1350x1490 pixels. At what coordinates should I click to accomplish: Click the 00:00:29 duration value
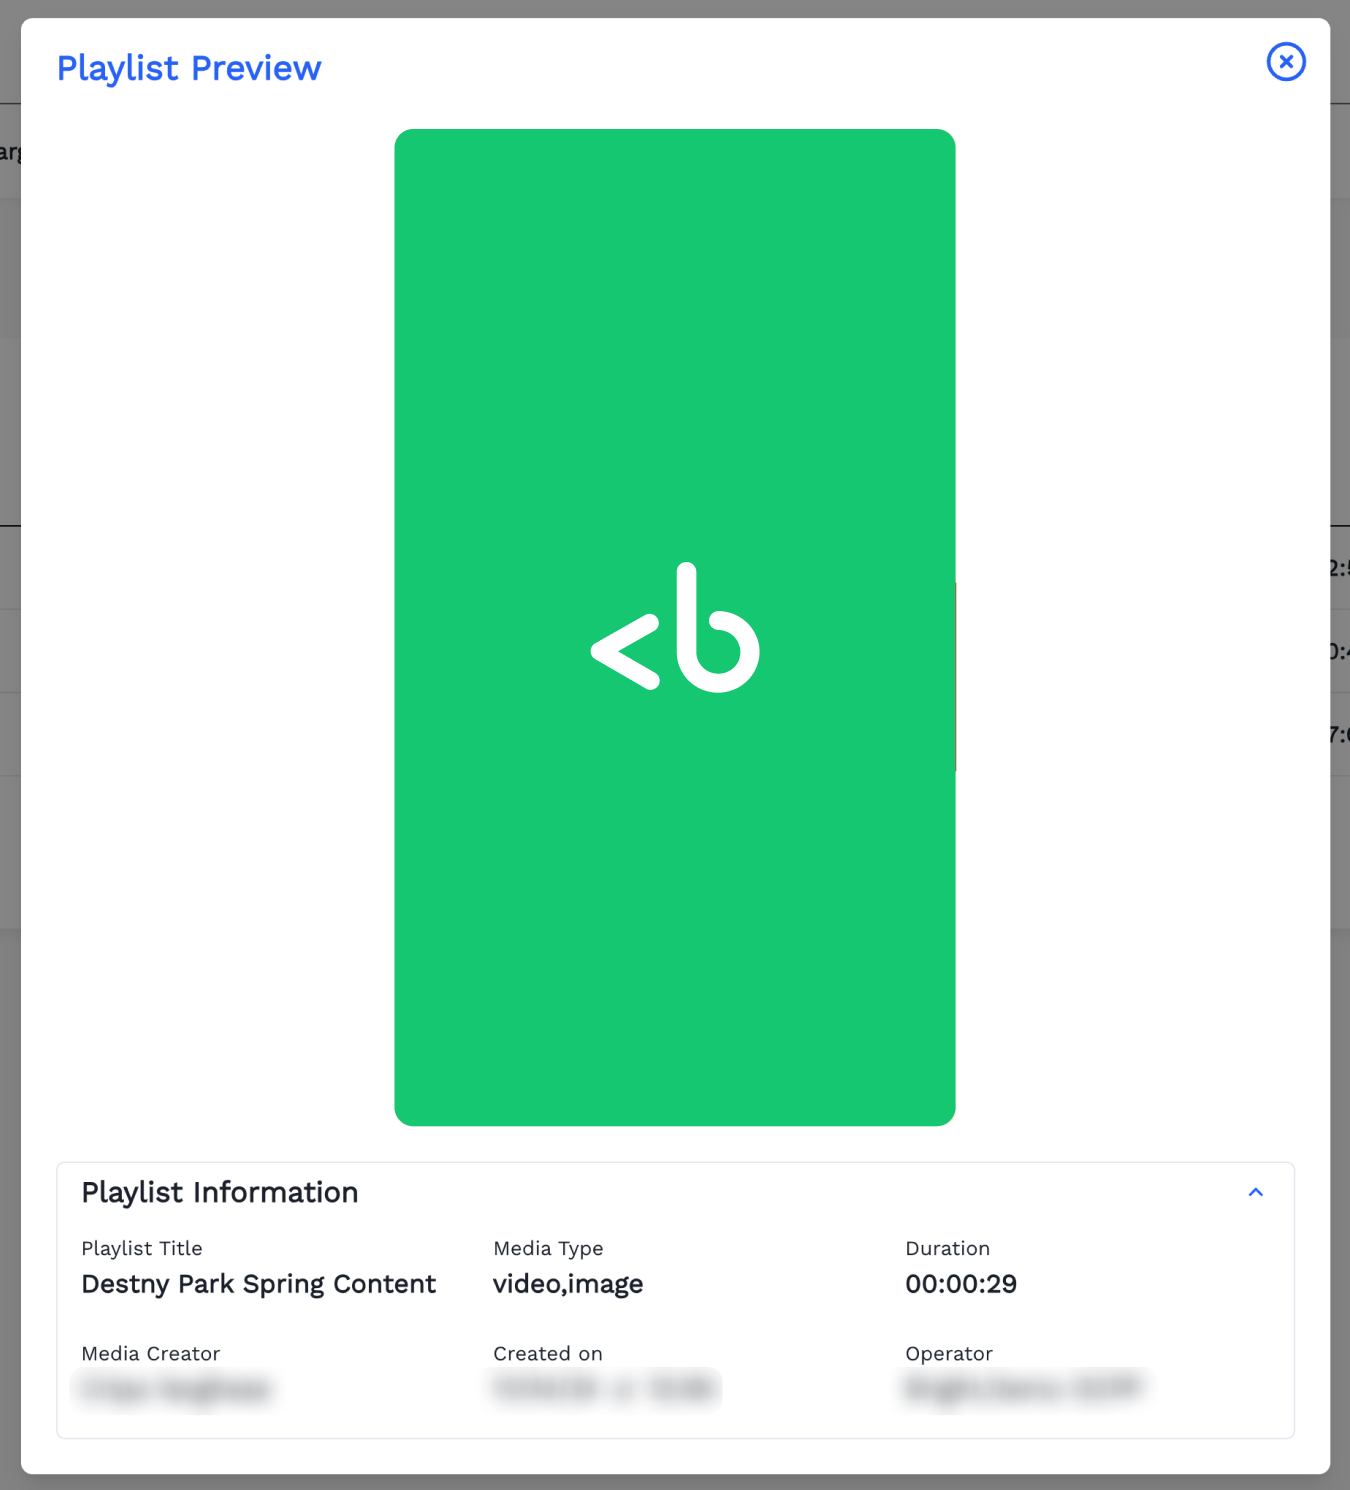coord(961,1284)
